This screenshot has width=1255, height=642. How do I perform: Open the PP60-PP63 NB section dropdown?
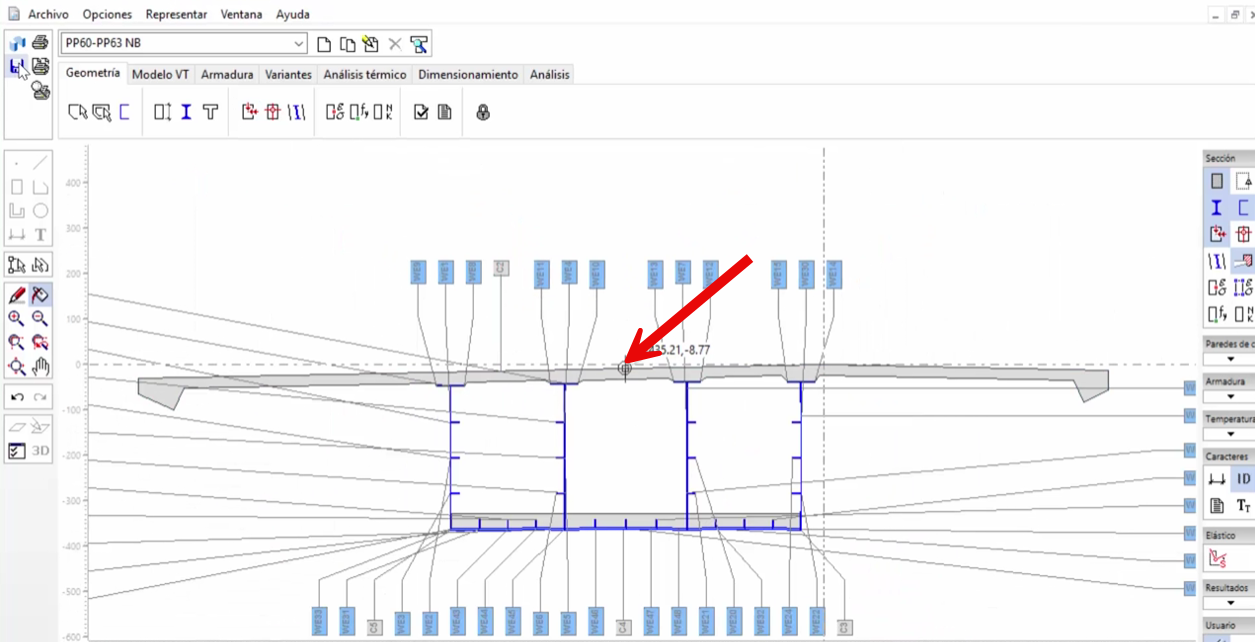coord(299,44)
